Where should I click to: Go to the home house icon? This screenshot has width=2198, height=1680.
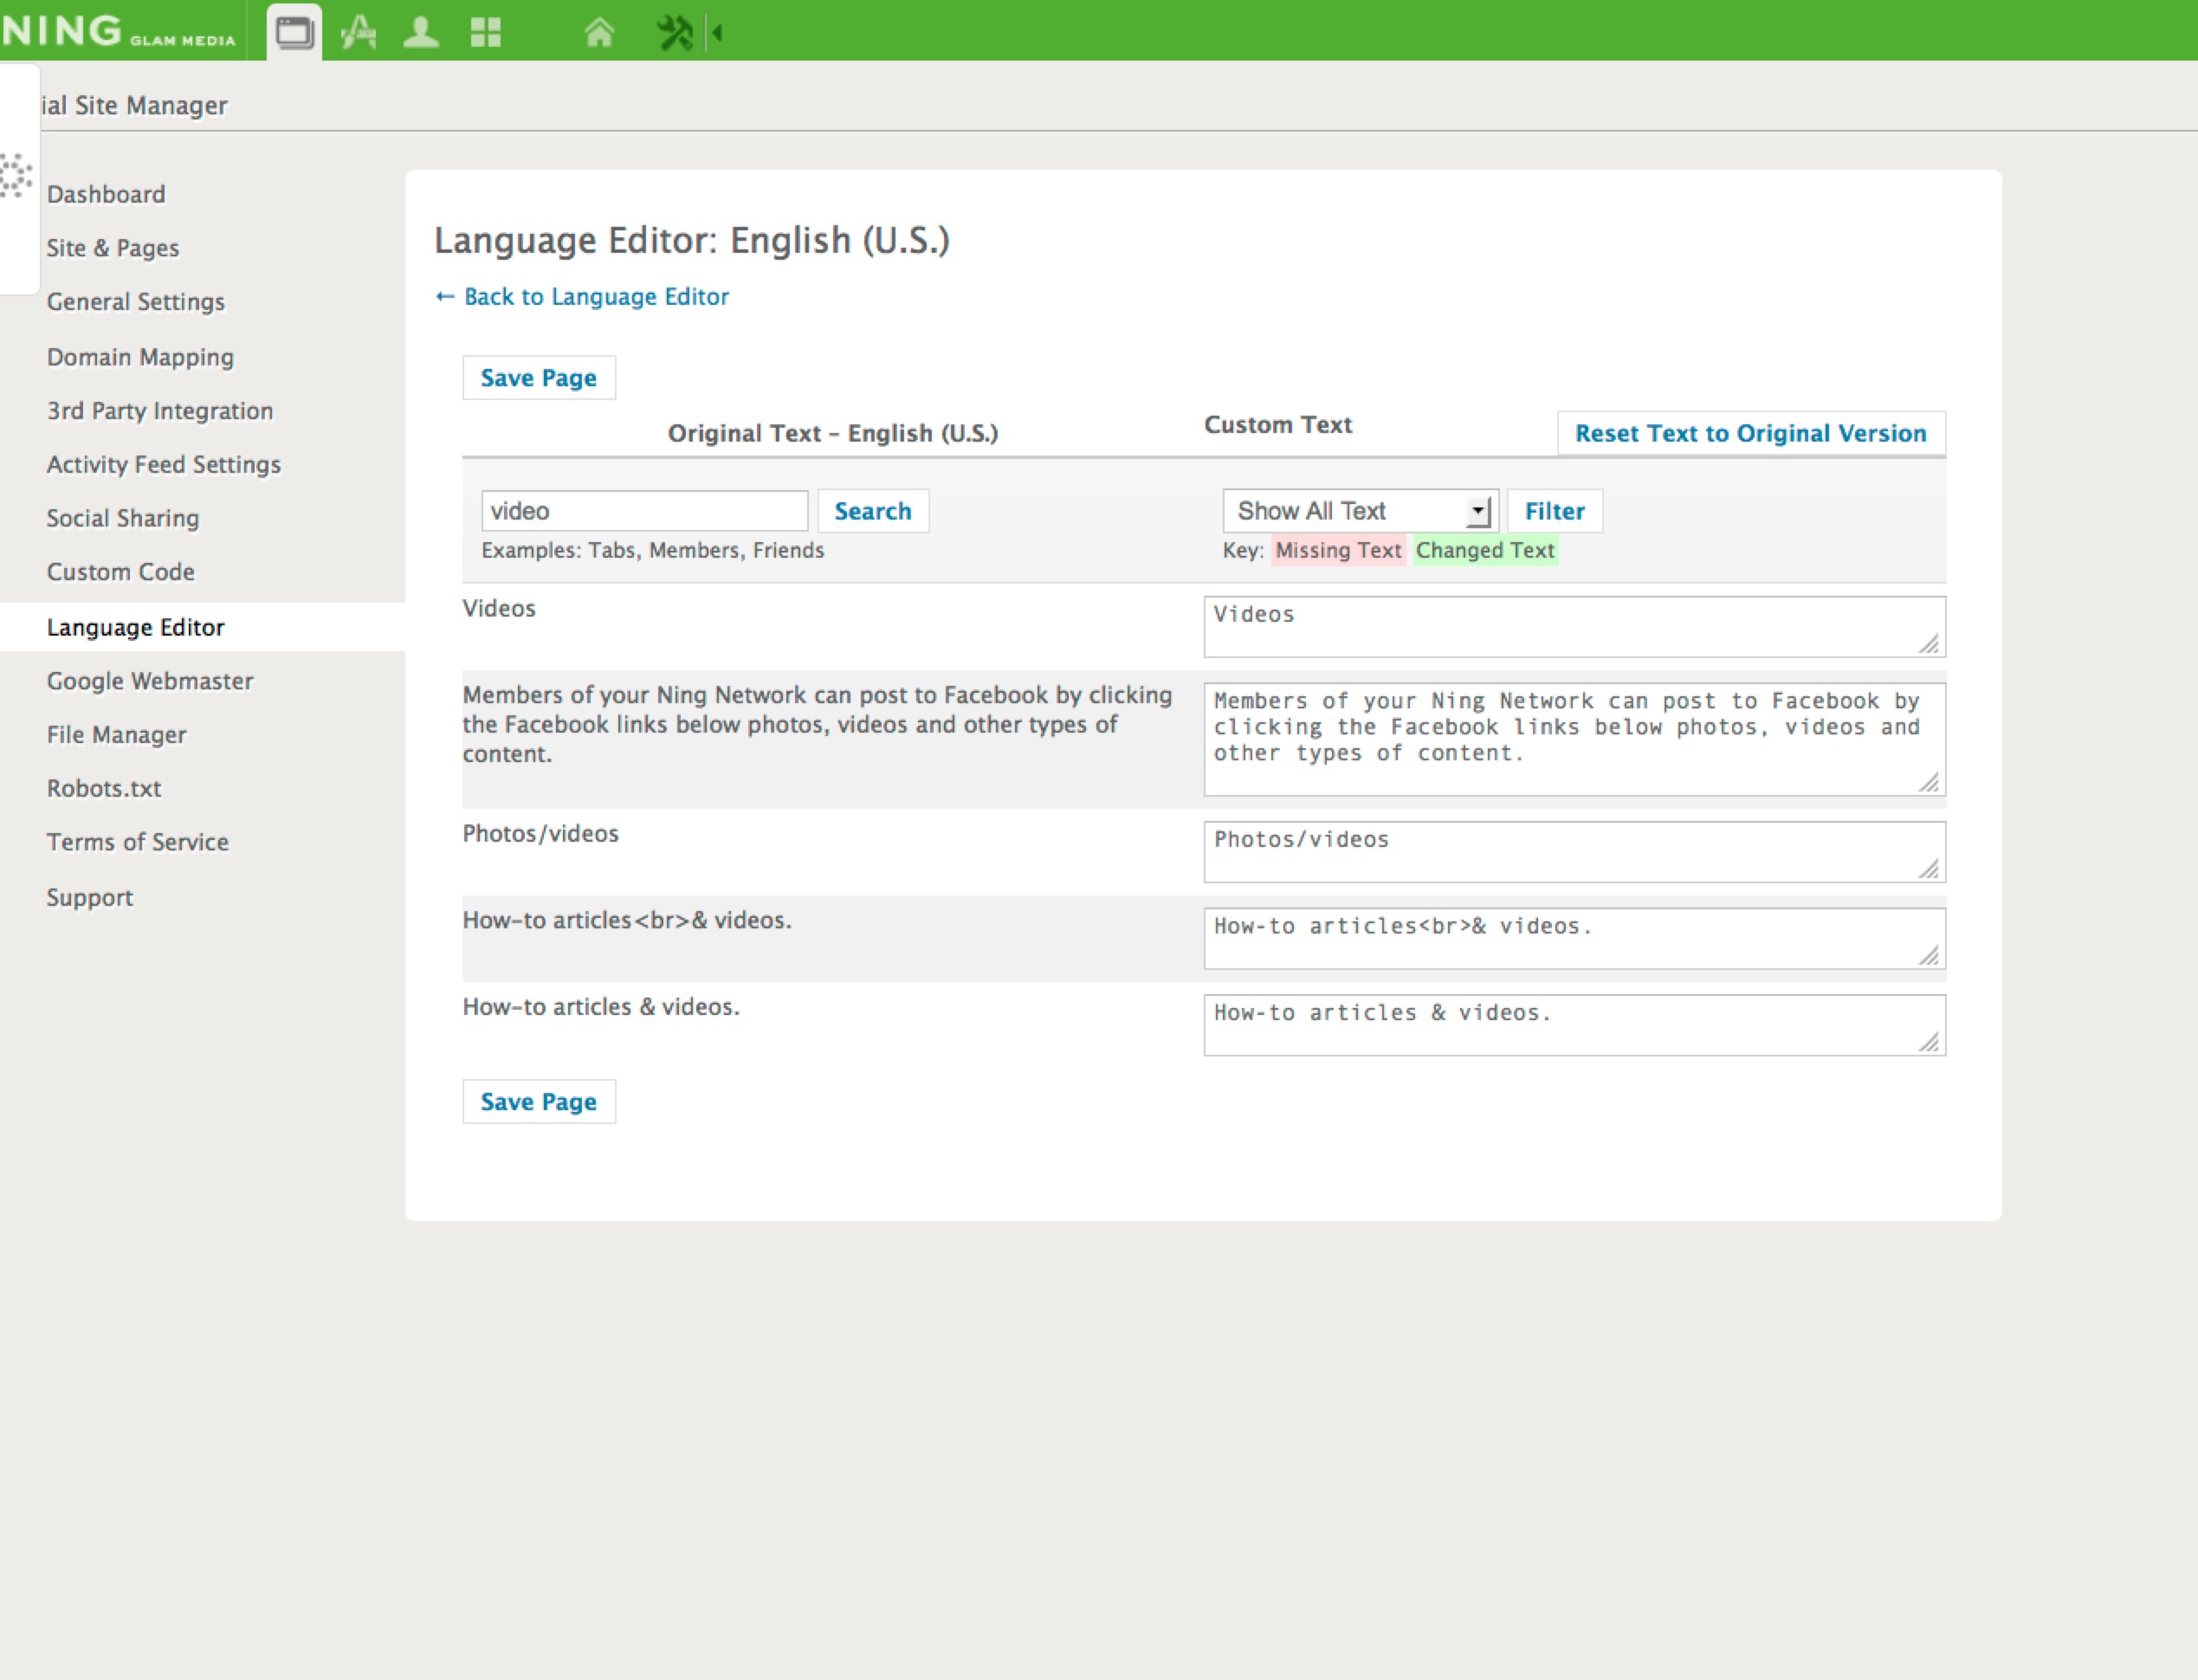coord(599,32)
